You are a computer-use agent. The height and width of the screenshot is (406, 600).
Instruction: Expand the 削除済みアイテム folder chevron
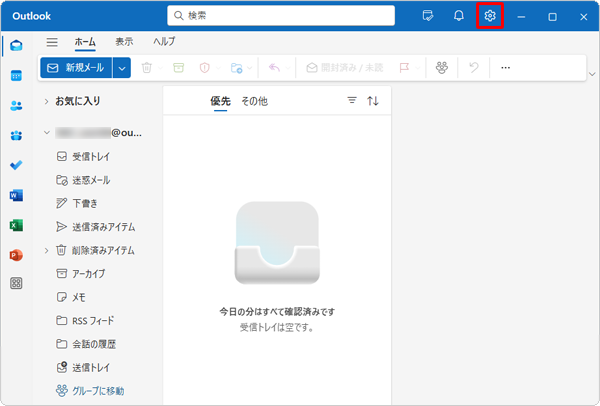[46, 251]
